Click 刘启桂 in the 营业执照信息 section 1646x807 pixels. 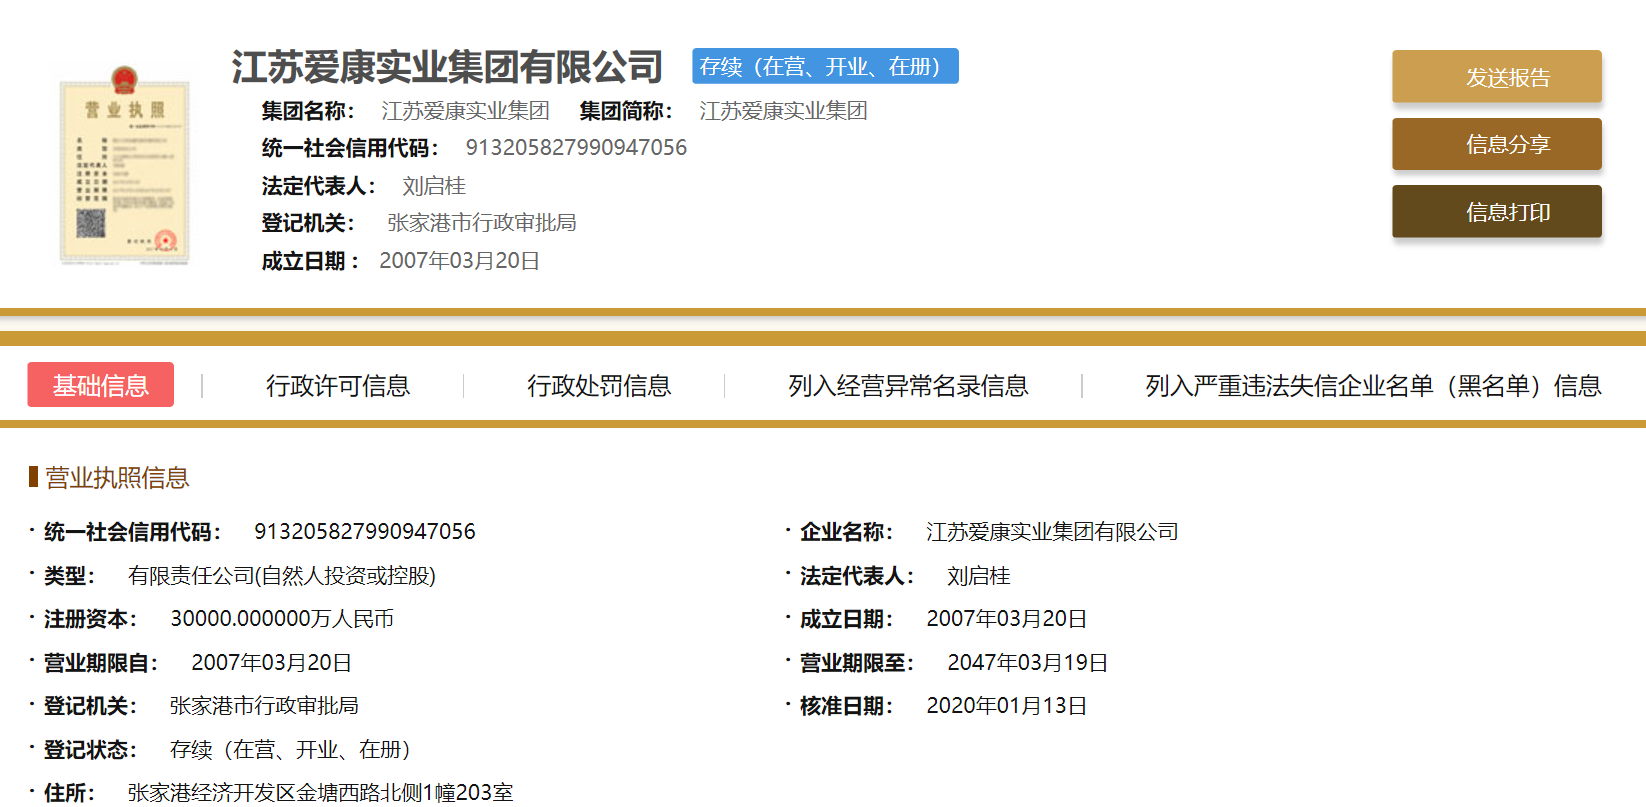coord(979,575)
